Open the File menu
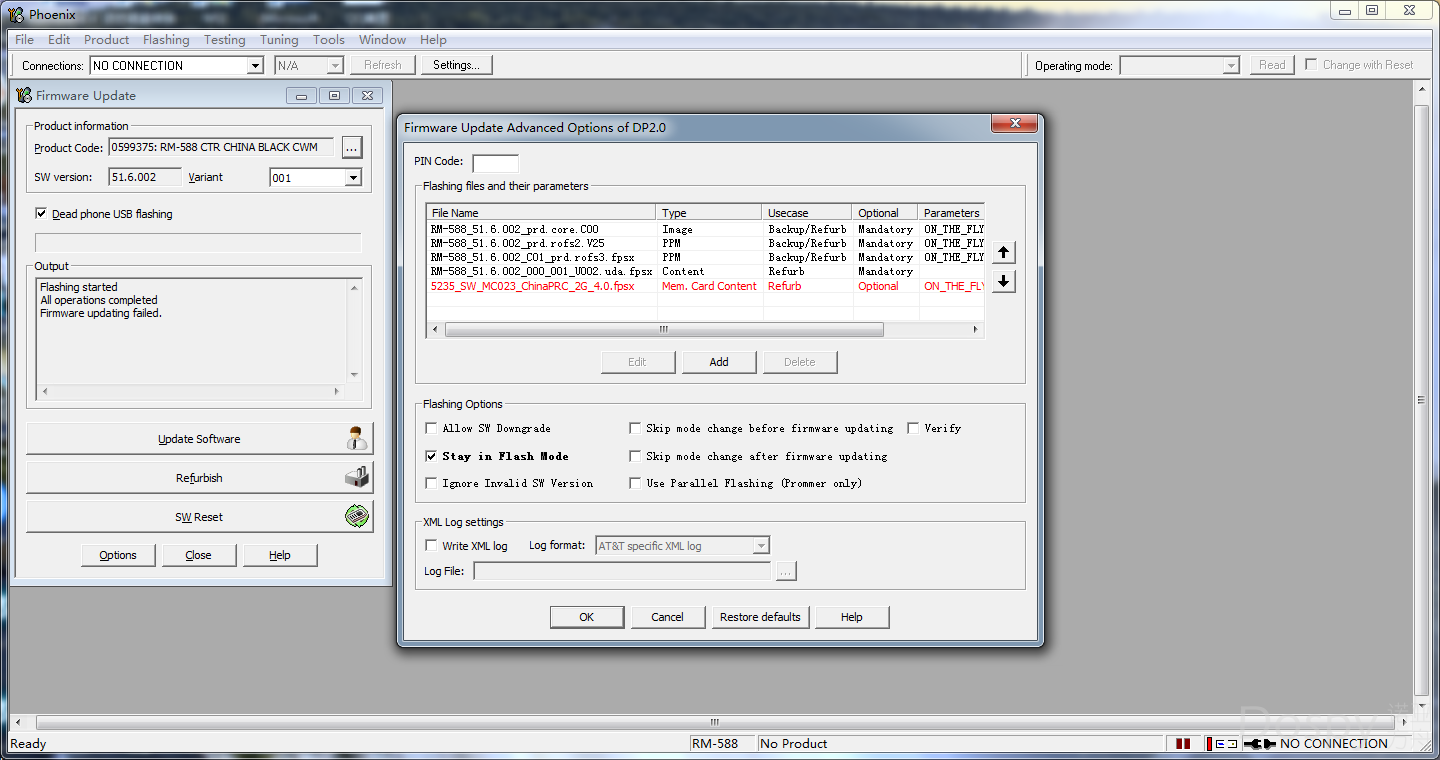1440x760 pixels. [24, 40]
